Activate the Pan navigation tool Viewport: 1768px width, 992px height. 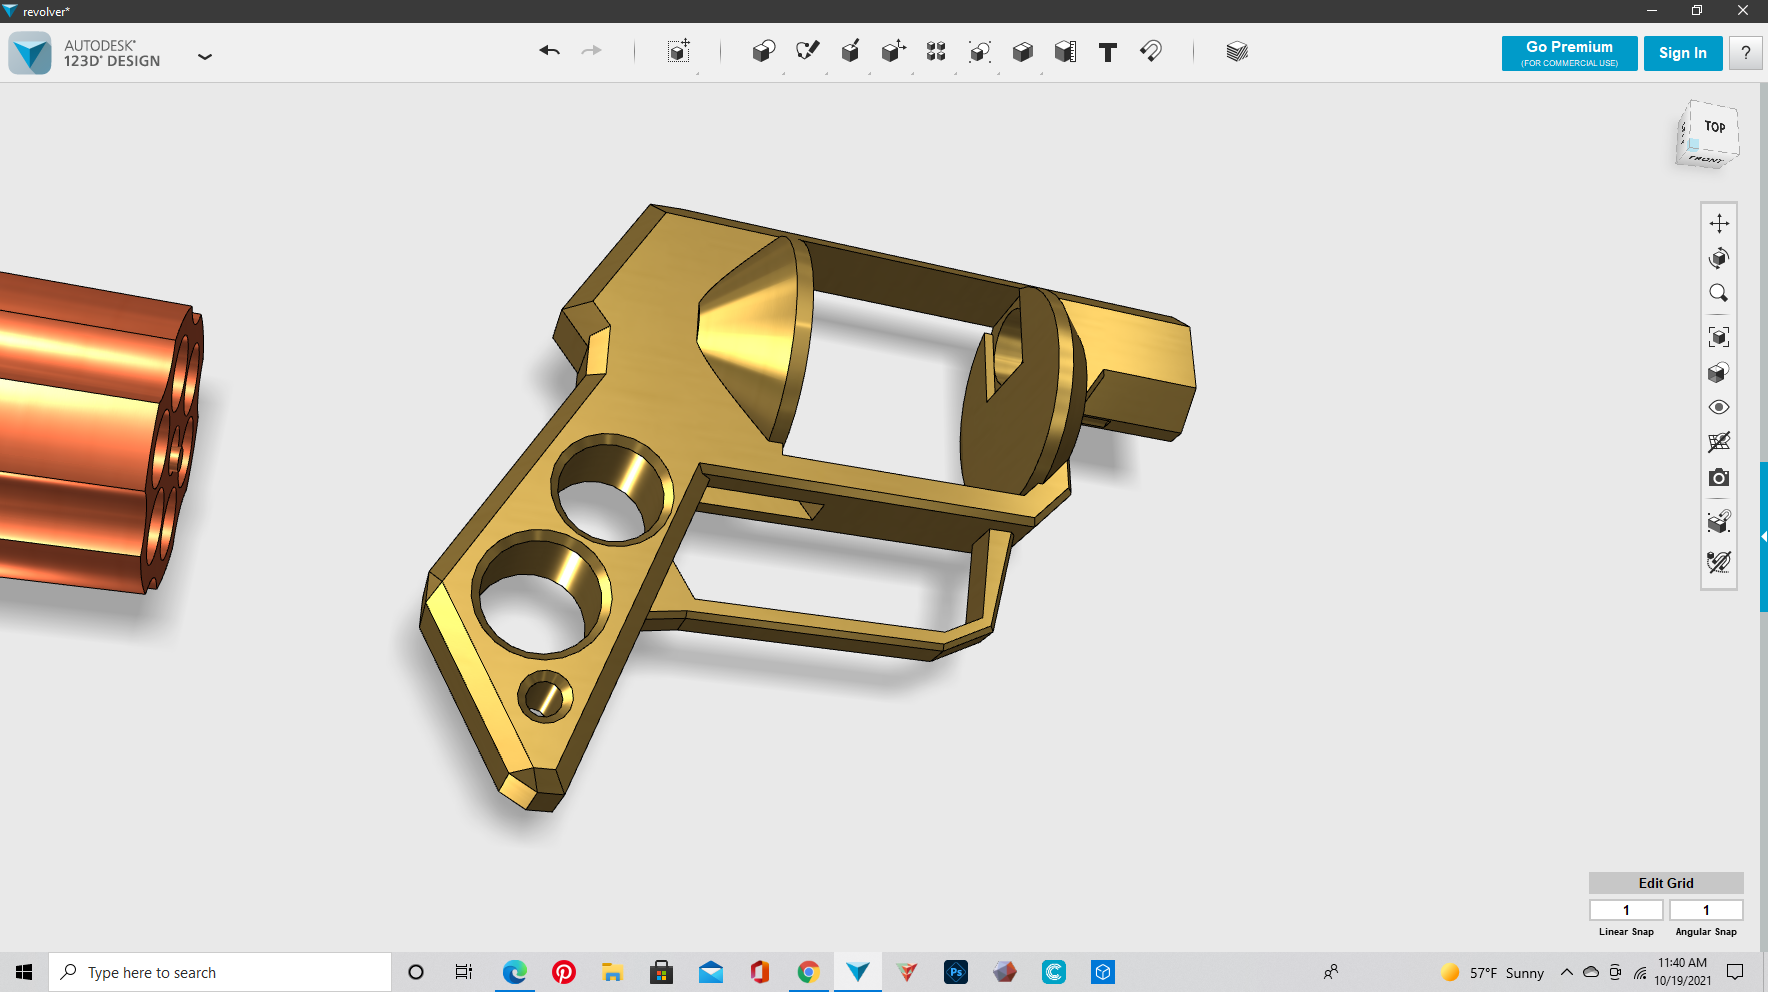pyautogui.click(x=1719, y=223)
